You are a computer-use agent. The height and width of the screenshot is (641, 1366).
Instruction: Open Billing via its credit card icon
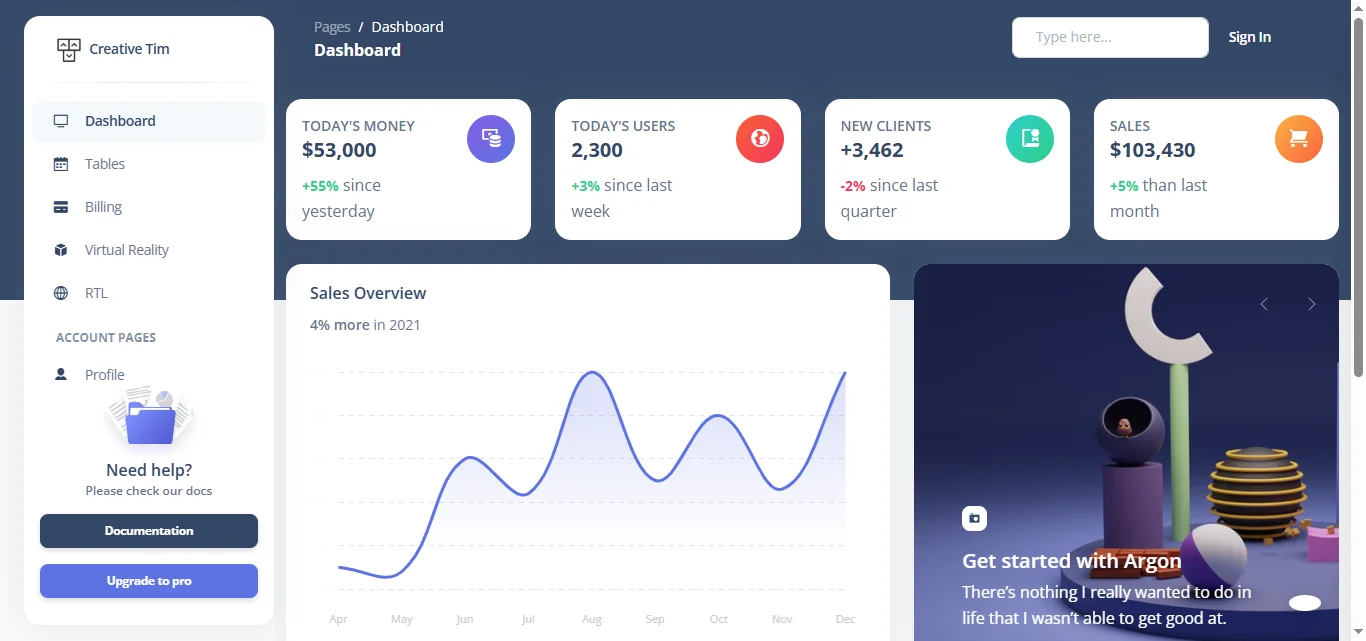tap(60, 206)
